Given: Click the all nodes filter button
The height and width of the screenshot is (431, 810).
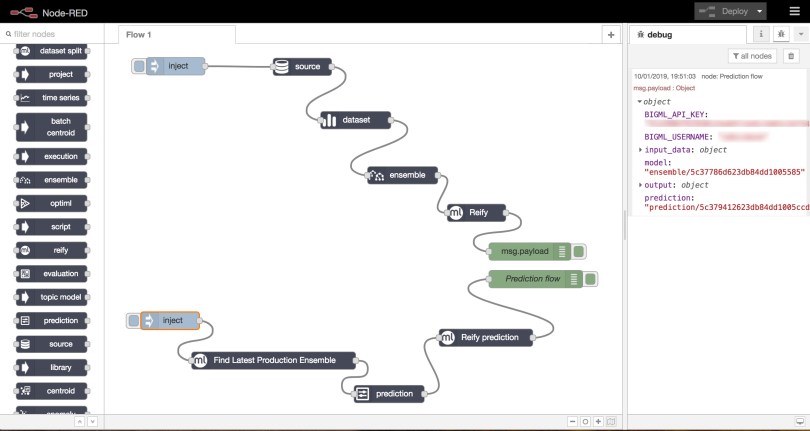Looking at the screenshot, I should click(752, 56).
